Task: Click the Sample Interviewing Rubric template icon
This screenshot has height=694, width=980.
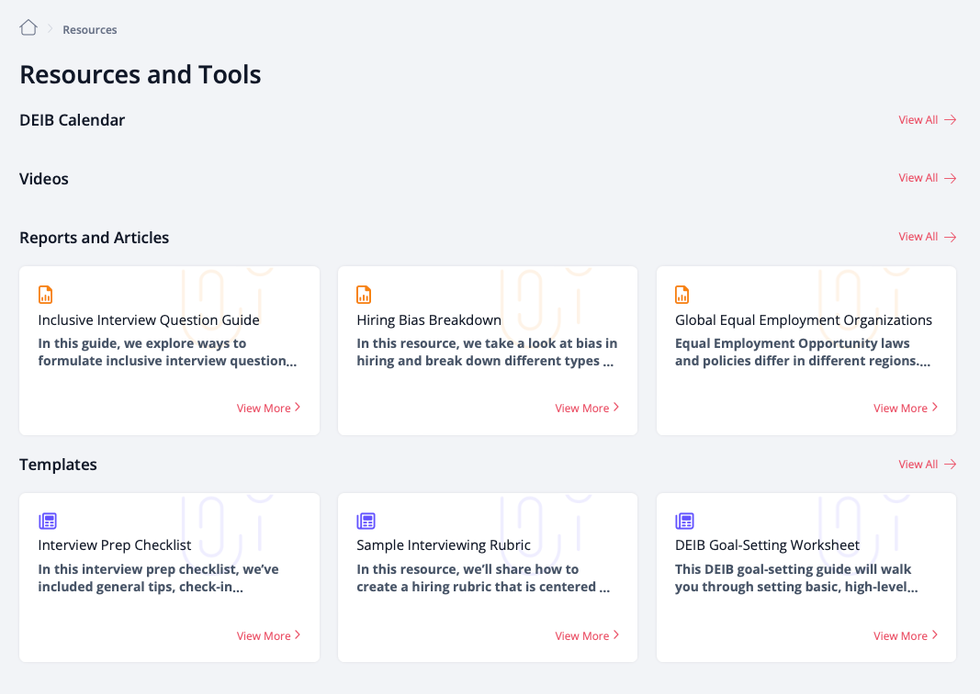Action: [x=366, y=521]
